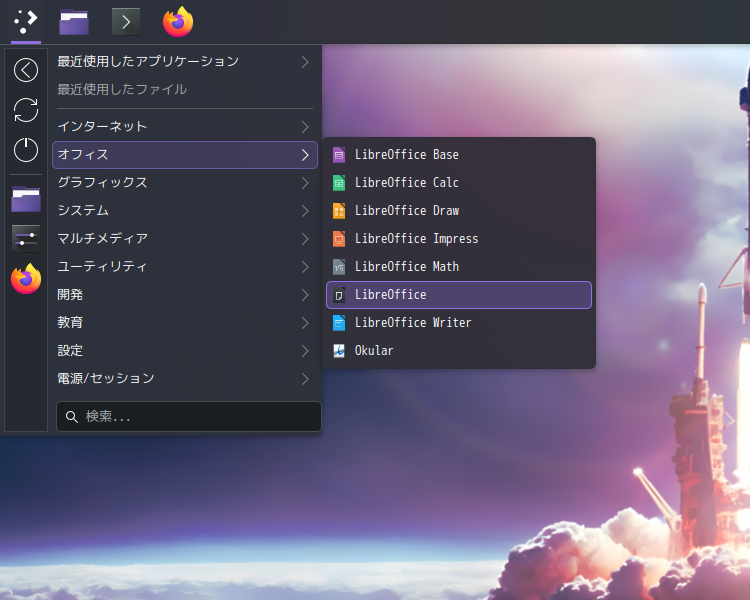Open the ユーティリティ category
This screenshot has height=600, width=750.
(185, 267)
